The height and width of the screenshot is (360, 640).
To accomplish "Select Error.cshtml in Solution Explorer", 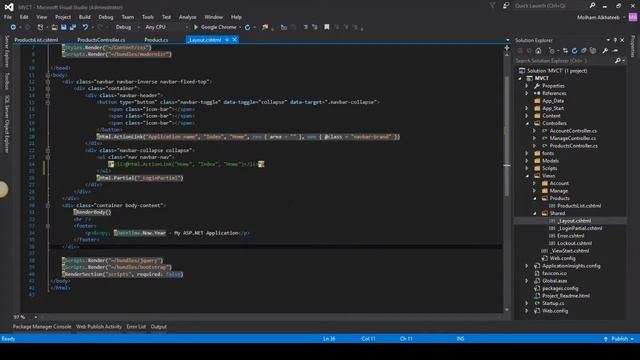I will click(571, 236).
